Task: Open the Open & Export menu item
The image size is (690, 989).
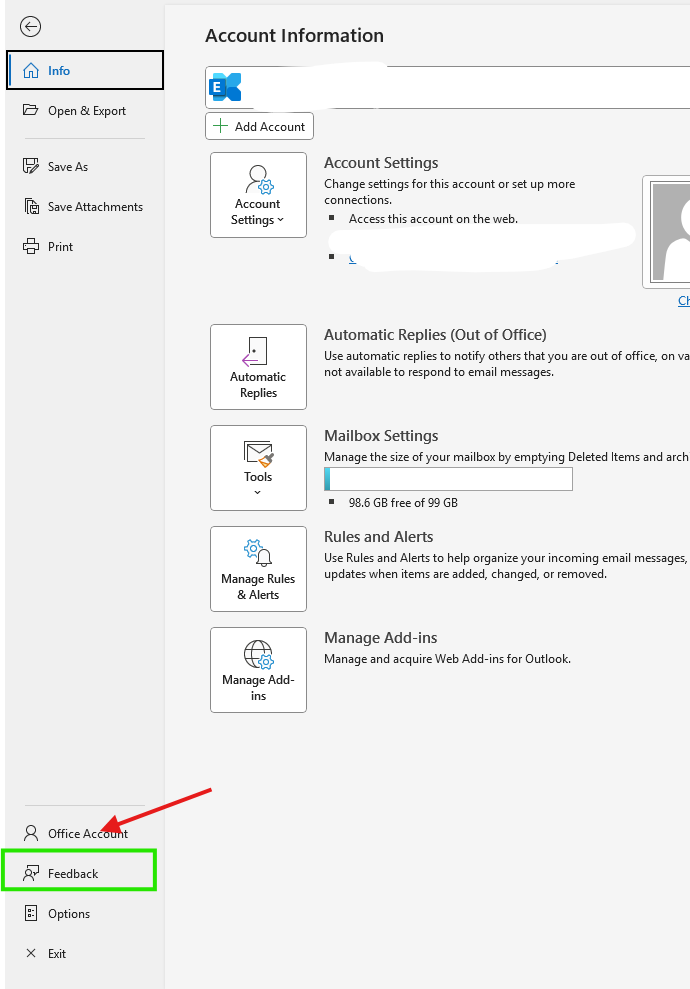Action: (x=85, y=110)
